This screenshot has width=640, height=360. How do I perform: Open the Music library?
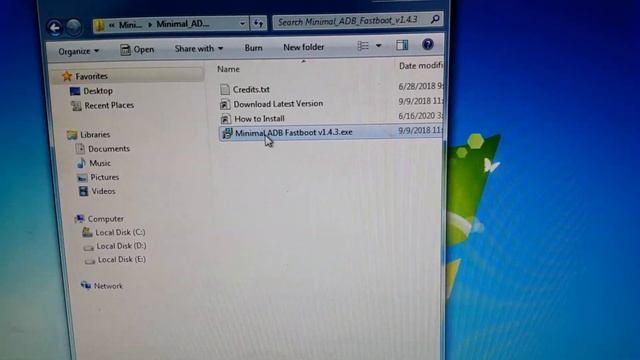(x=100, y=163)
